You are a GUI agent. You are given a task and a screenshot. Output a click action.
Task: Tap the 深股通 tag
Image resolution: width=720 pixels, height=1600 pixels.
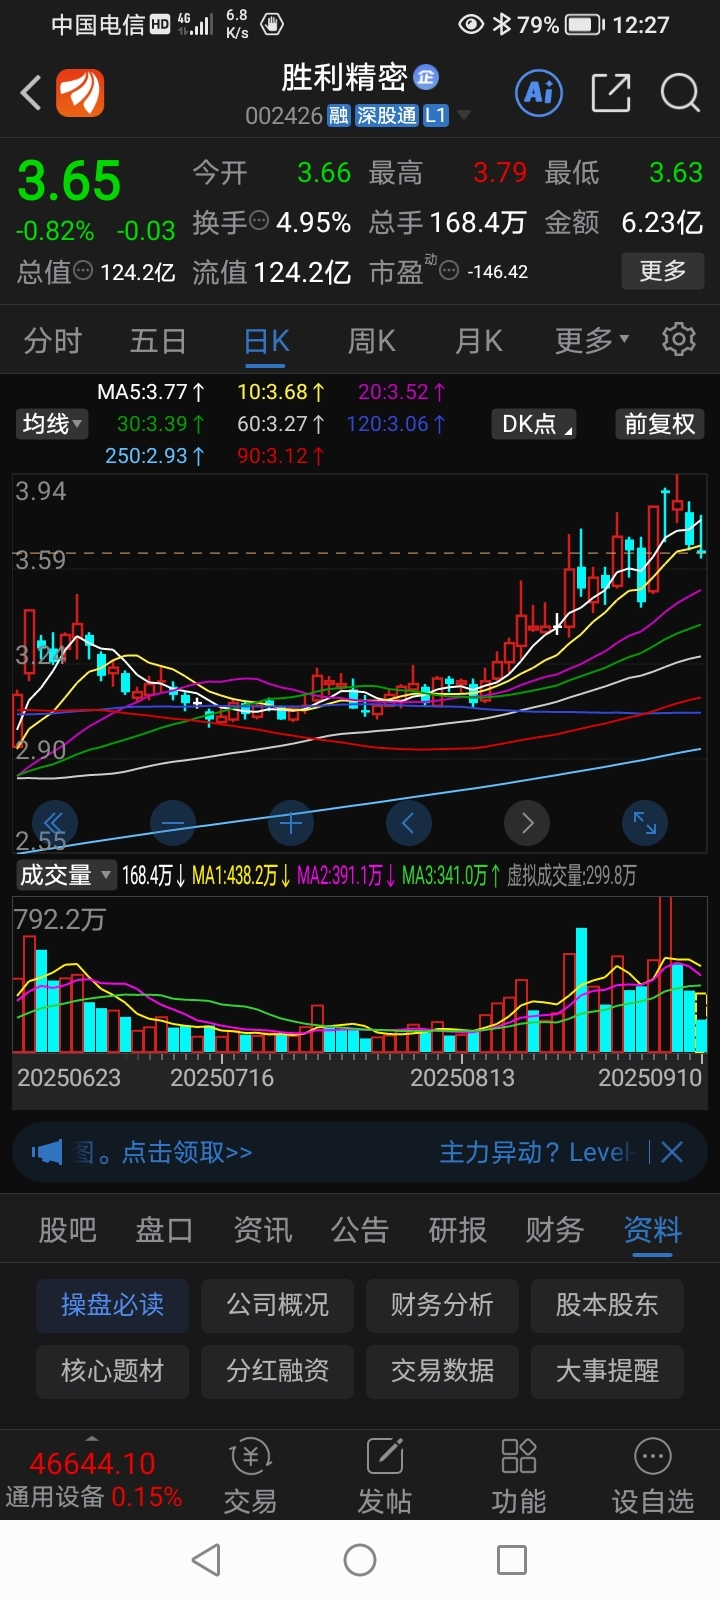pos(387,116)
